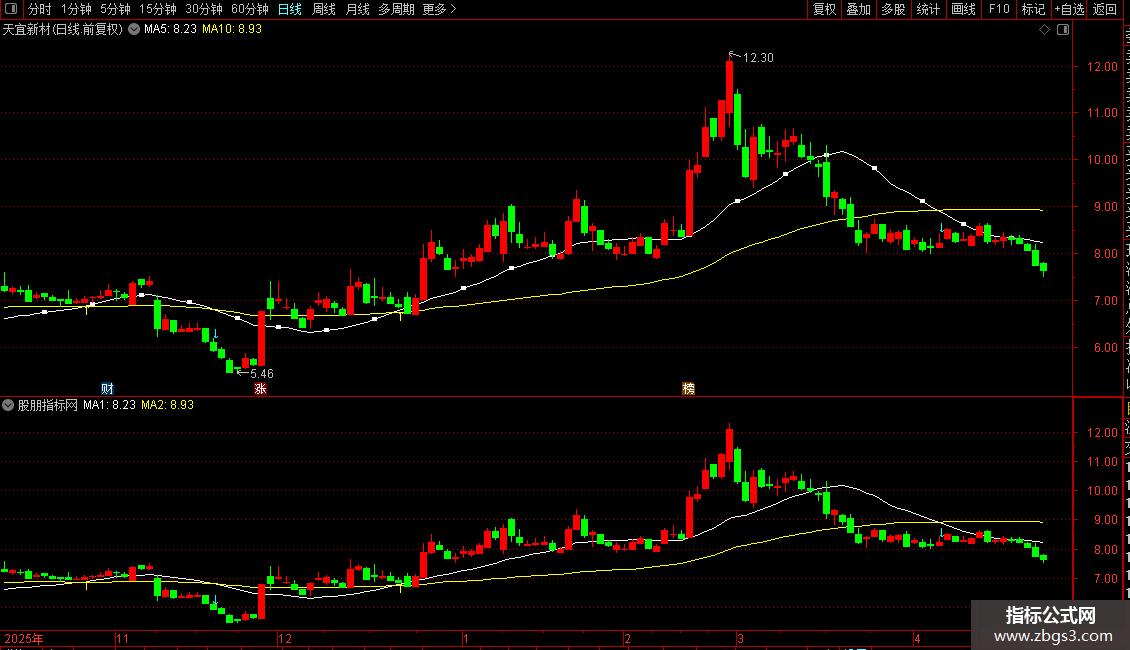Select the 60分钟 period

(x=250, y=9)
